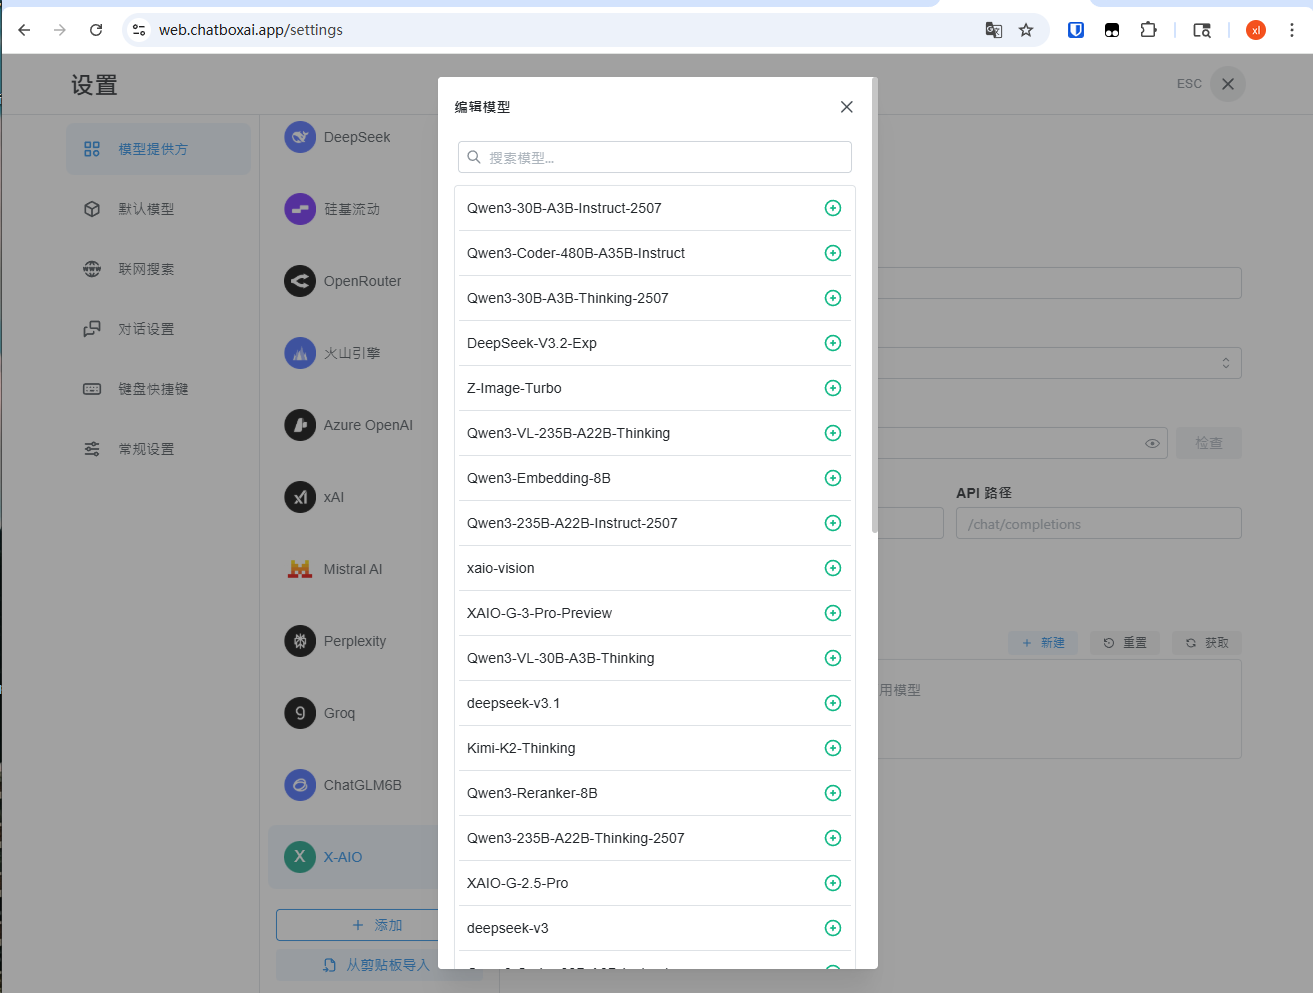
Task: Open the 常规设置 settings section
Action: (x=158, y=449)
